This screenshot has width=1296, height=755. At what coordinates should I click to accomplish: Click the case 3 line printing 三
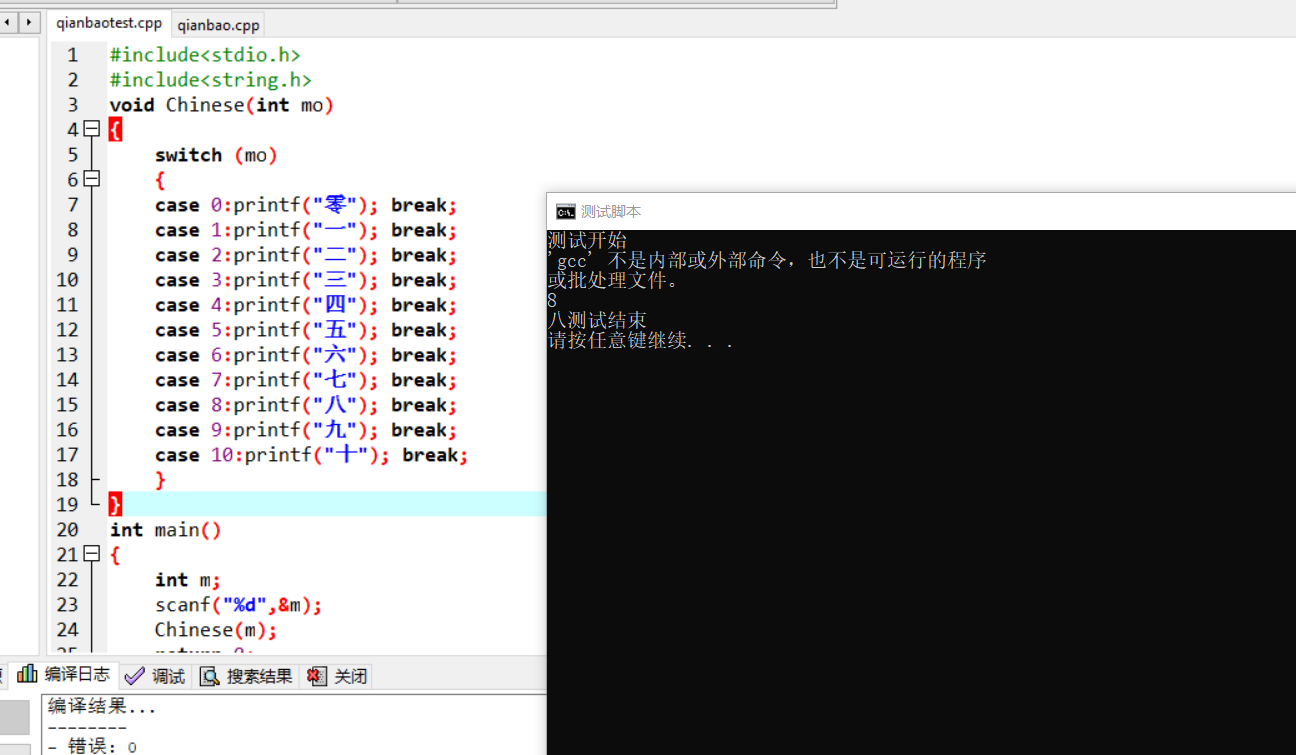[306, 280]
